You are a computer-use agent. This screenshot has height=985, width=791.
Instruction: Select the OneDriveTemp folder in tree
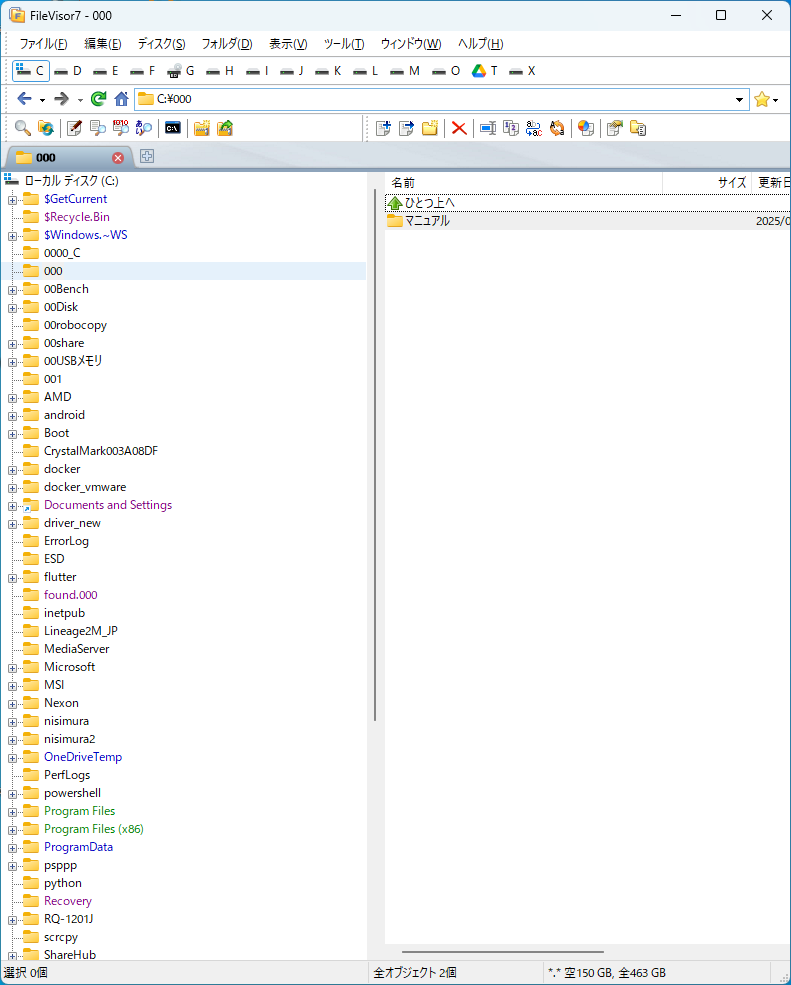83,758
